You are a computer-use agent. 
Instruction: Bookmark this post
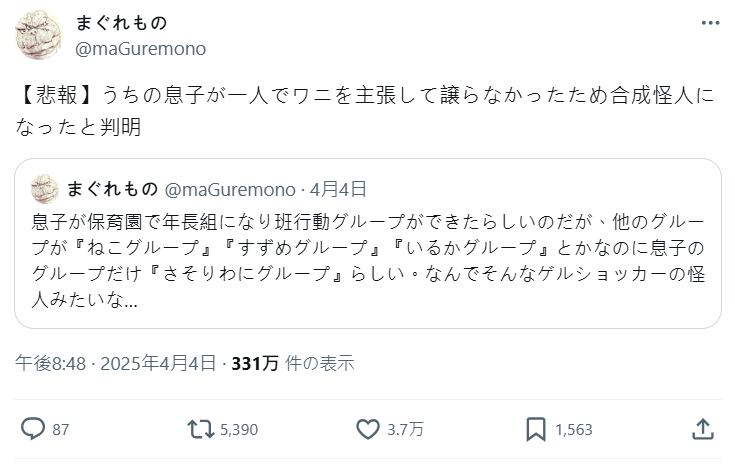(x=535, y=429)
